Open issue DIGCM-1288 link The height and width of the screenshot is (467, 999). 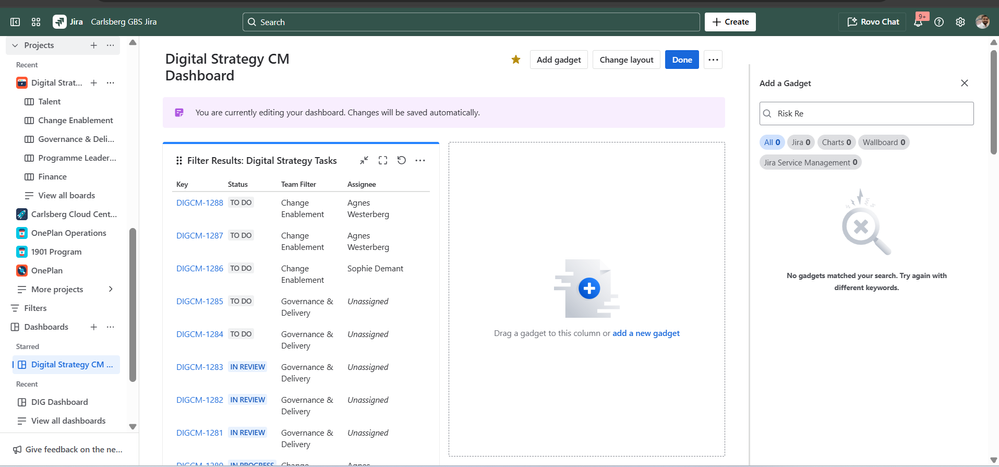pyautogui.click(x=200, y=203)
